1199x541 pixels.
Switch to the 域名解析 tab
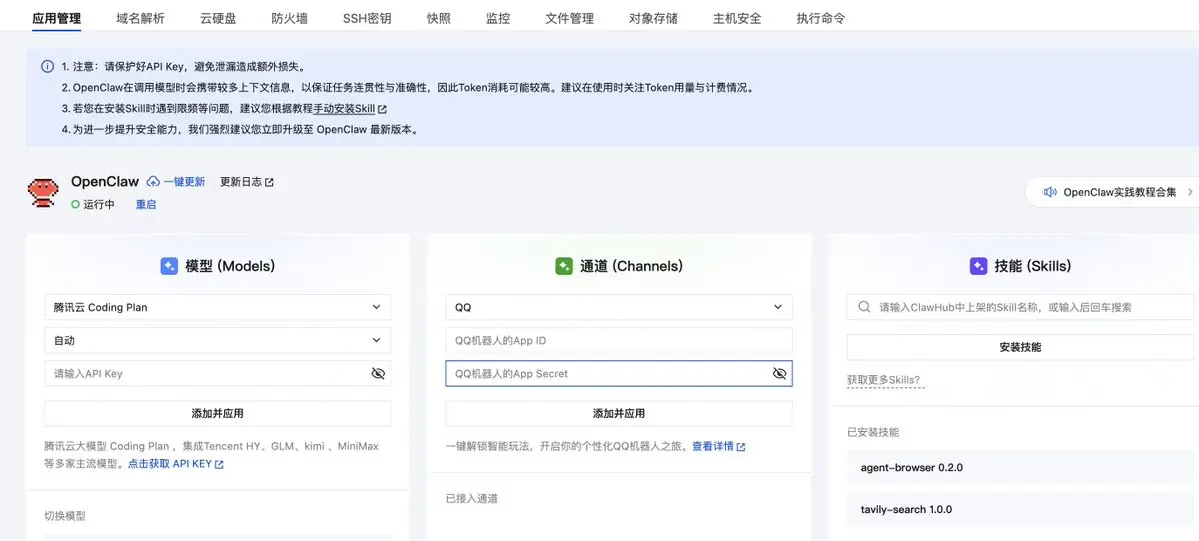tap(141, 18)
